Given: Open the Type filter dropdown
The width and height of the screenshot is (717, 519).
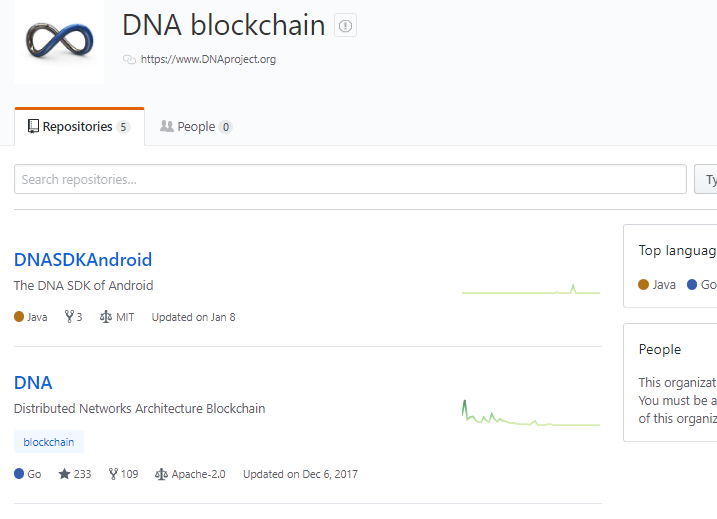Looking at the screenshot, I should 706,180.
